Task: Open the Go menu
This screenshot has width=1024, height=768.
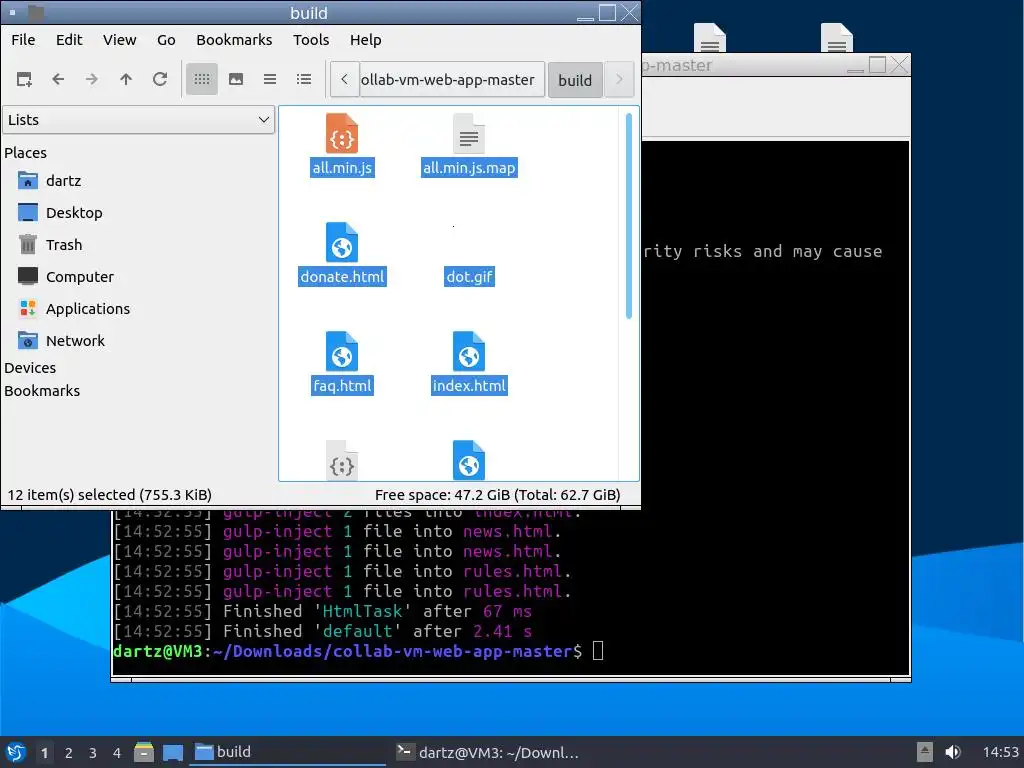Action: point(166,40)
